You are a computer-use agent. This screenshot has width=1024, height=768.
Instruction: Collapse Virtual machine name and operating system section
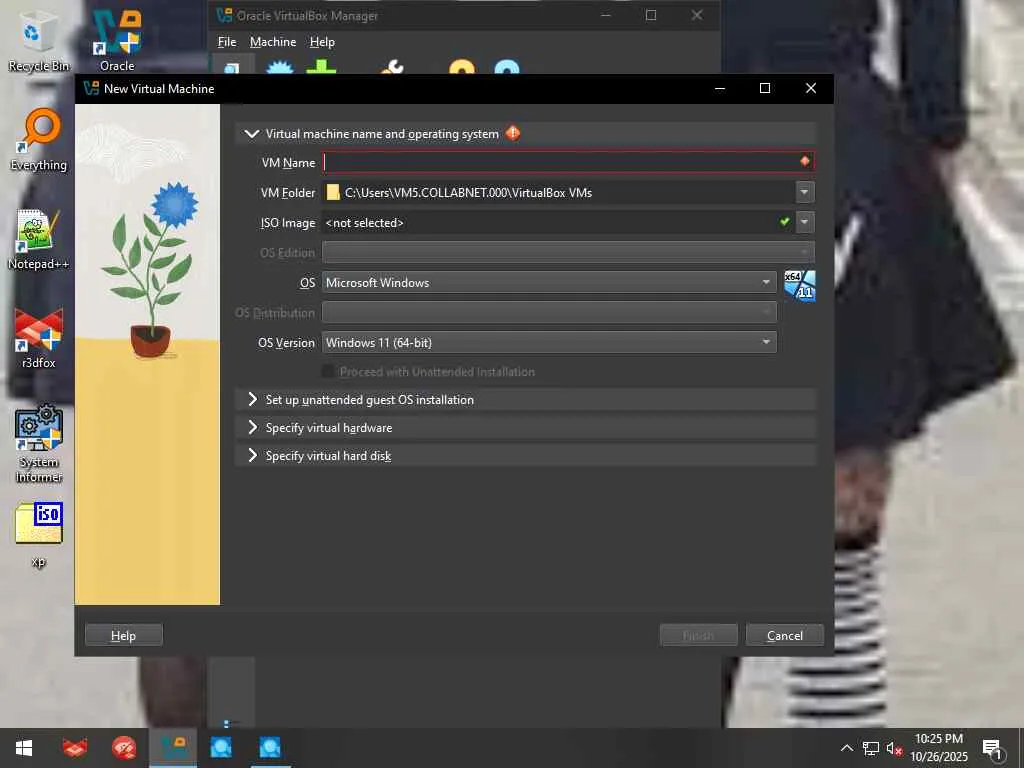[x=251, y=133]
